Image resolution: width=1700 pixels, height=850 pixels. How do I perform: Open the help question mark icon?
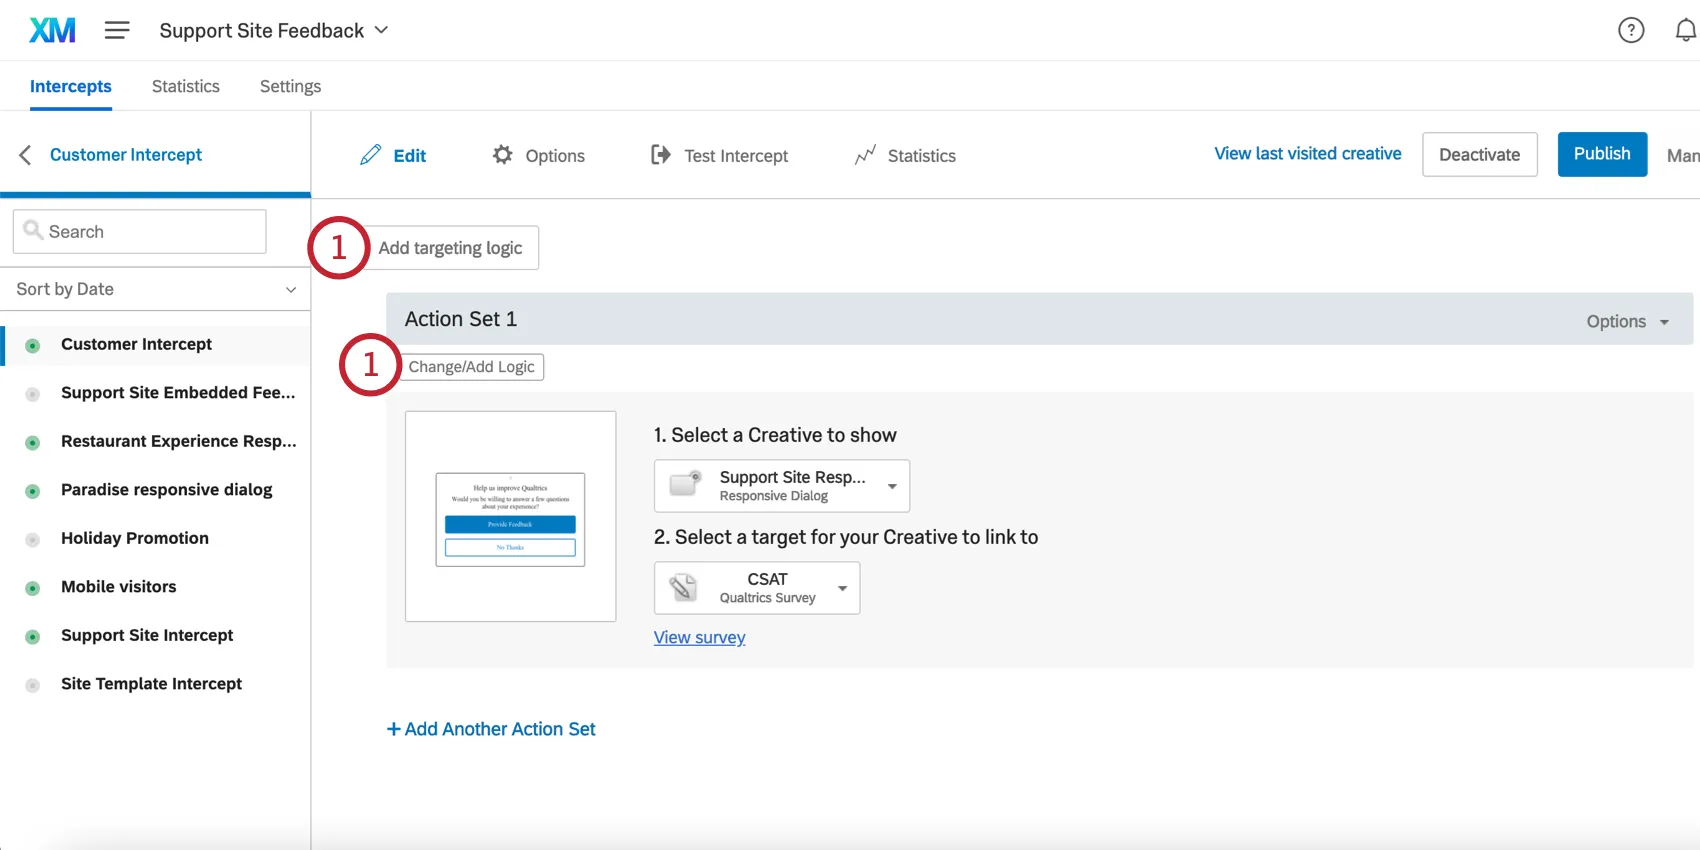coord(1631,31)
